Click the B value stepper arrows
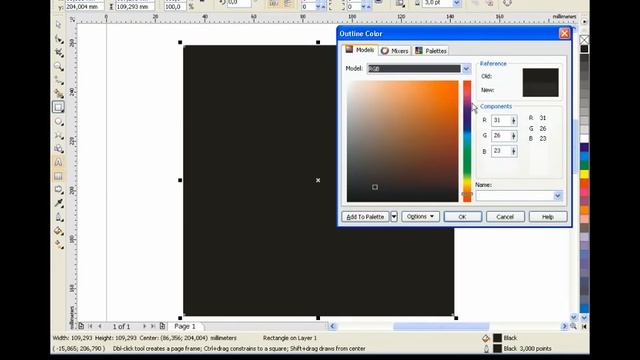 [513, 151]
